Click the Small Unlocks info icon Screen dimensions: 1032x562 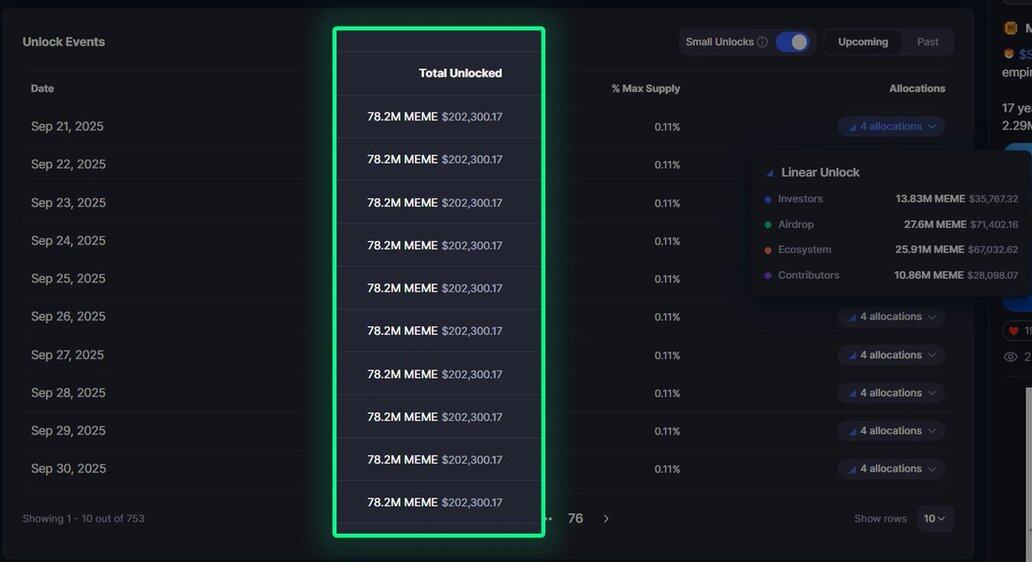pyautogui.click(x=762, y=42)
